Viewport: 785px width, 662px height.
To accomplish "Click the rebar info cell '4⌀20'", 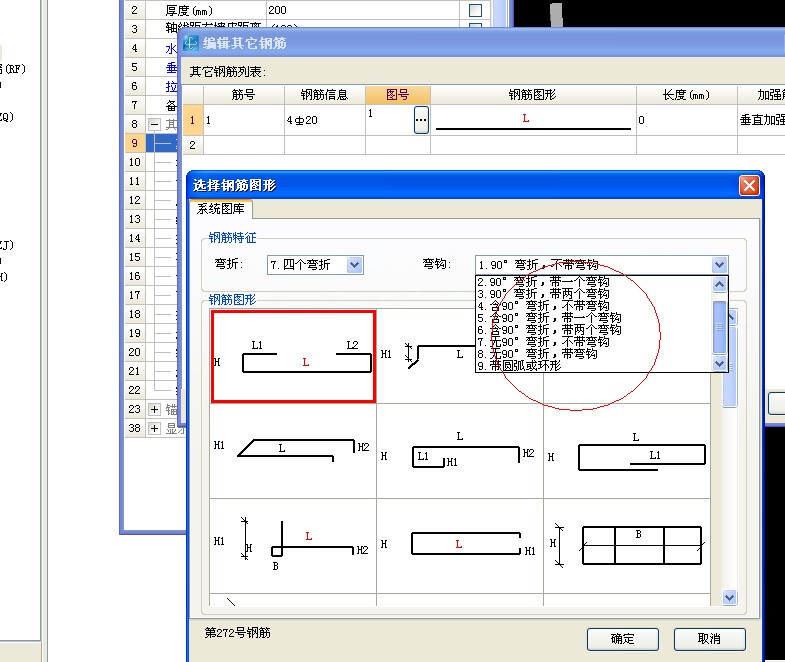I will click(324, 120).
